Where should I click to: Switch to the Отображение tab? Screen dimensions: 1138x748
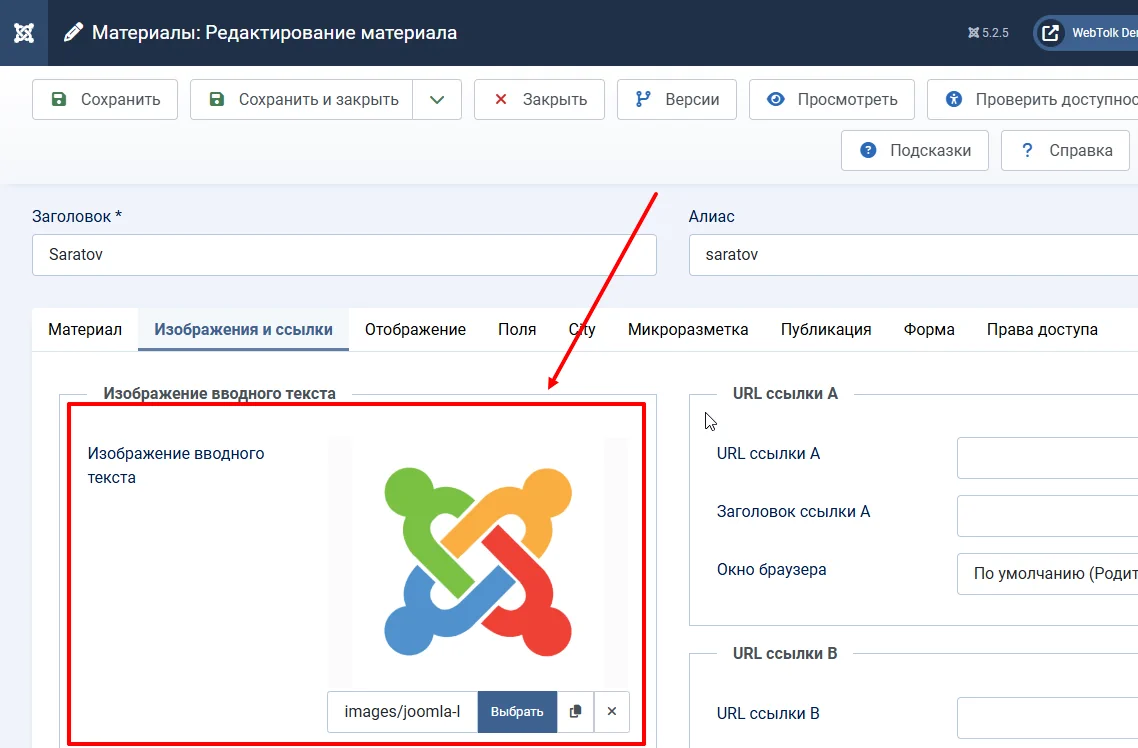[415, 329]
